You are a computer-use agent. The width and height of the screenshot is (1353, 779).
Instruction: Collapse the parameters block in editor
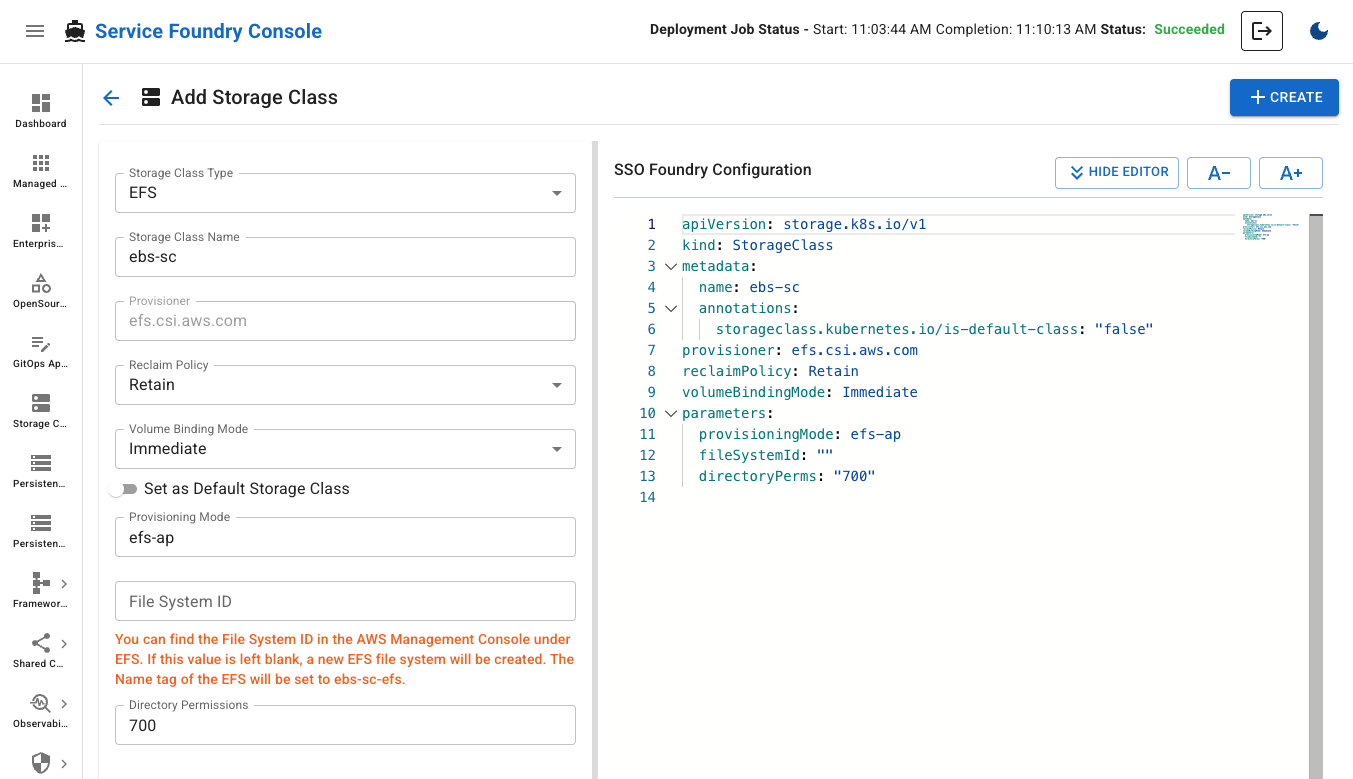670,414
